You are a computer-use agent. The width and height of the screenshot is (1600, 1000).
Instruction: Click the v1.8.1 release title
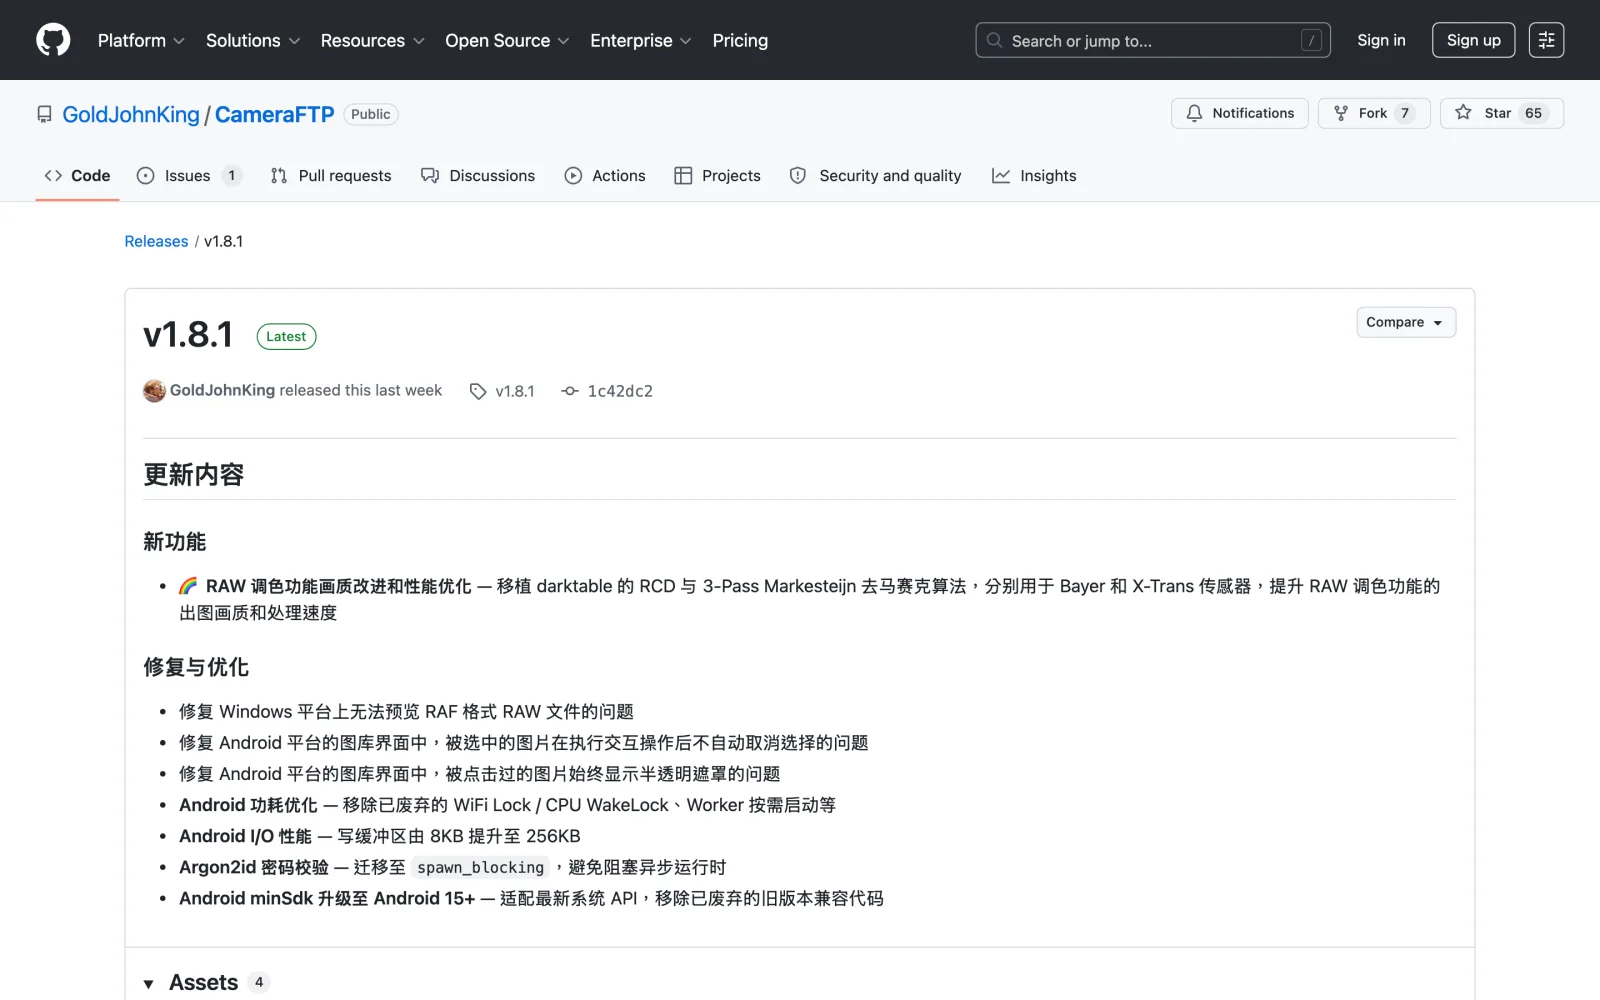point(188,335)
